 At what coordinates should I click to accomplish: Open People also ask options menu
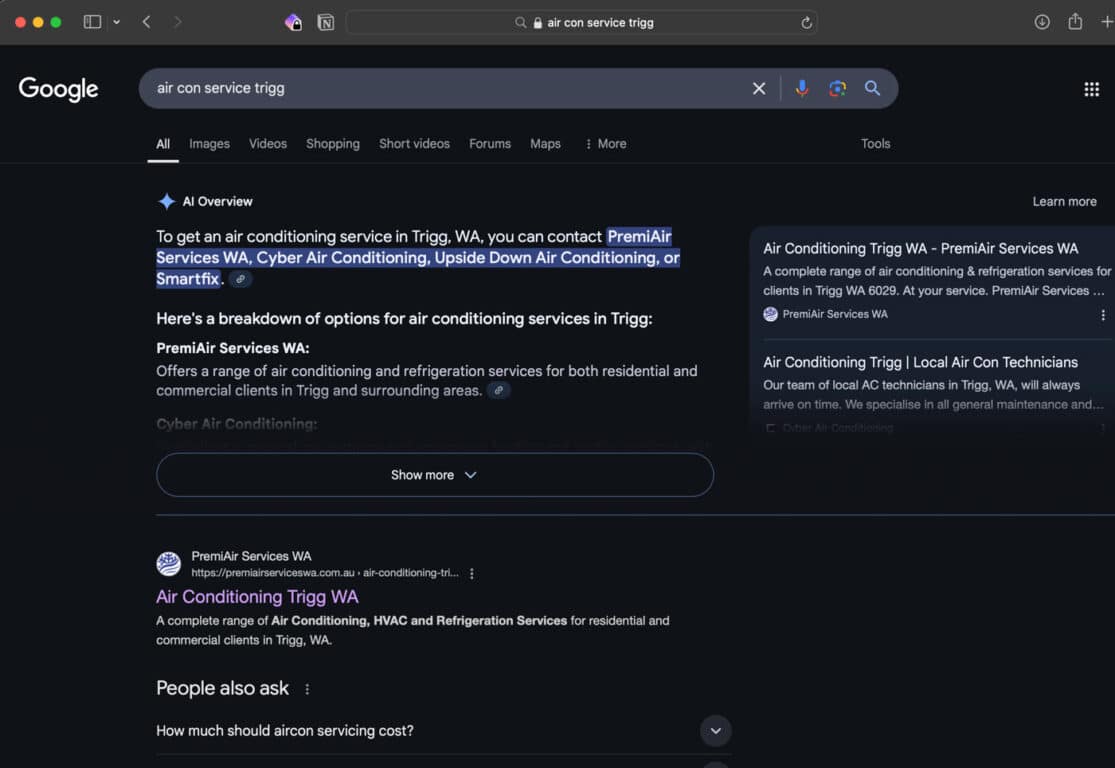point(306,689)
